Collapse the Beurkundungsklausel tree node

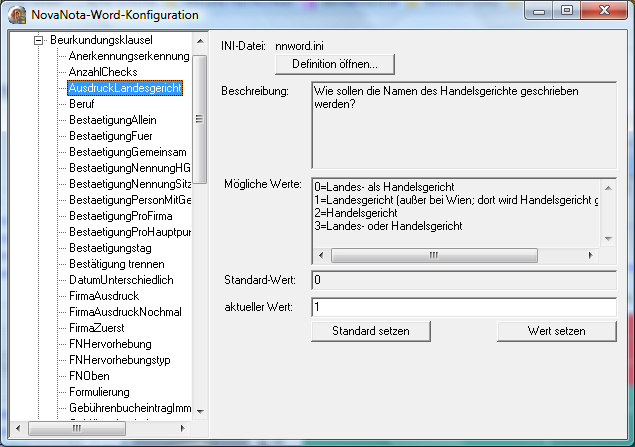click(38, 40)
